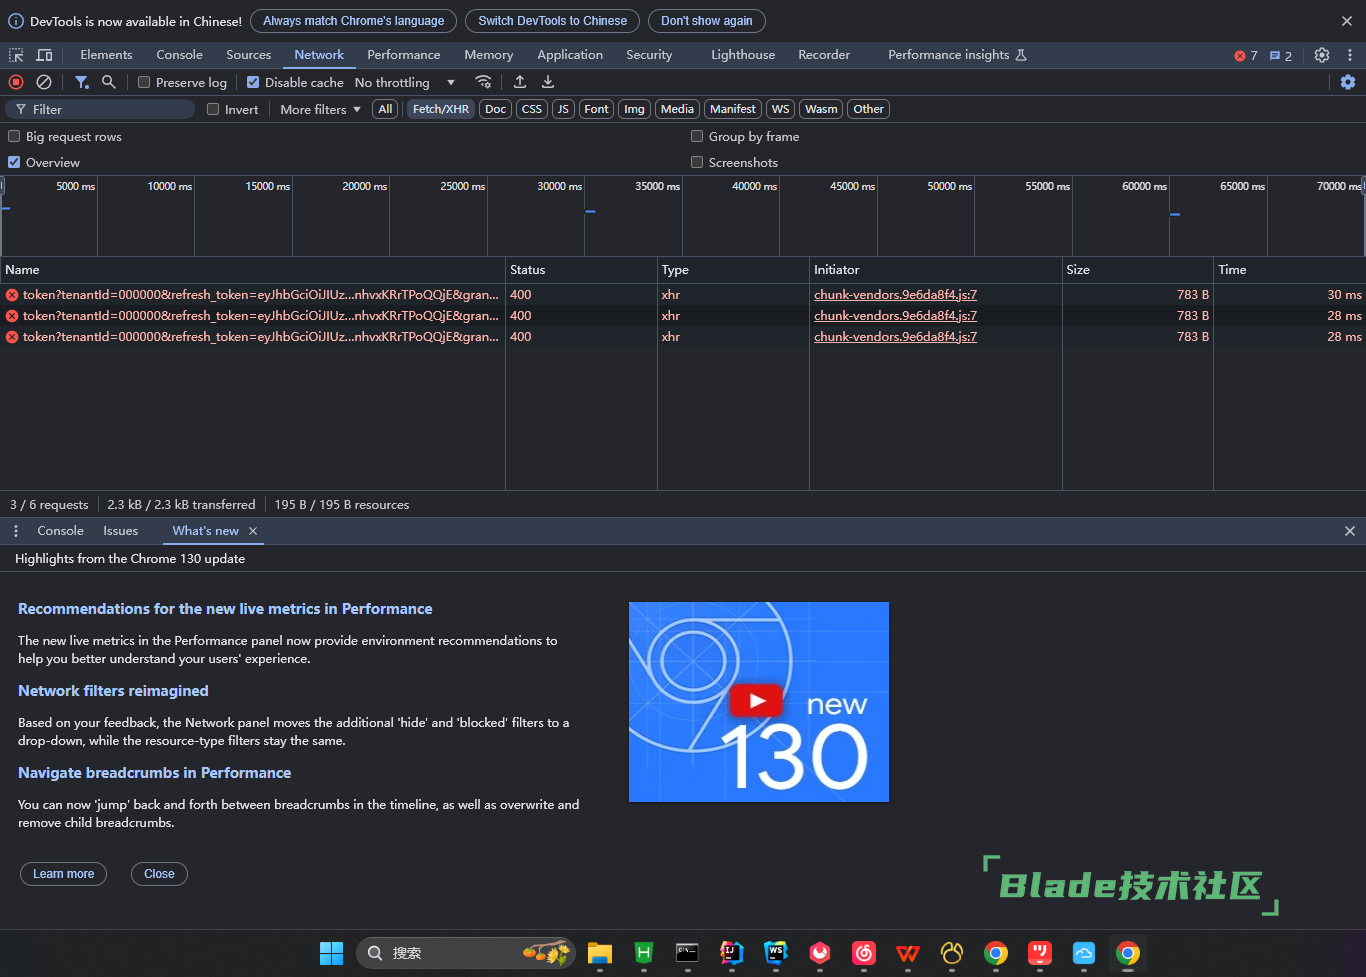Image resolution: width=1366 pixels, height=977 pixels.
Task: Stop recording network log
Action: pos(16,82)
